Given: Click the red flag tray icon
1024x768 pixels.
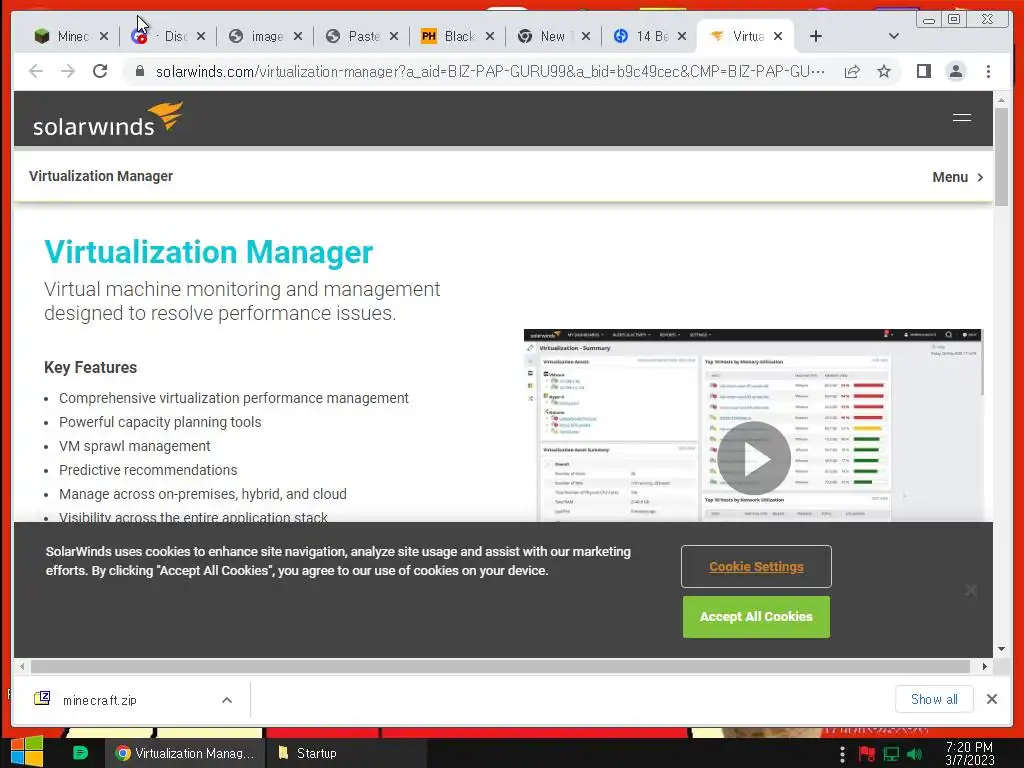Looking at the screenshot, I should [x=867, y=754].
